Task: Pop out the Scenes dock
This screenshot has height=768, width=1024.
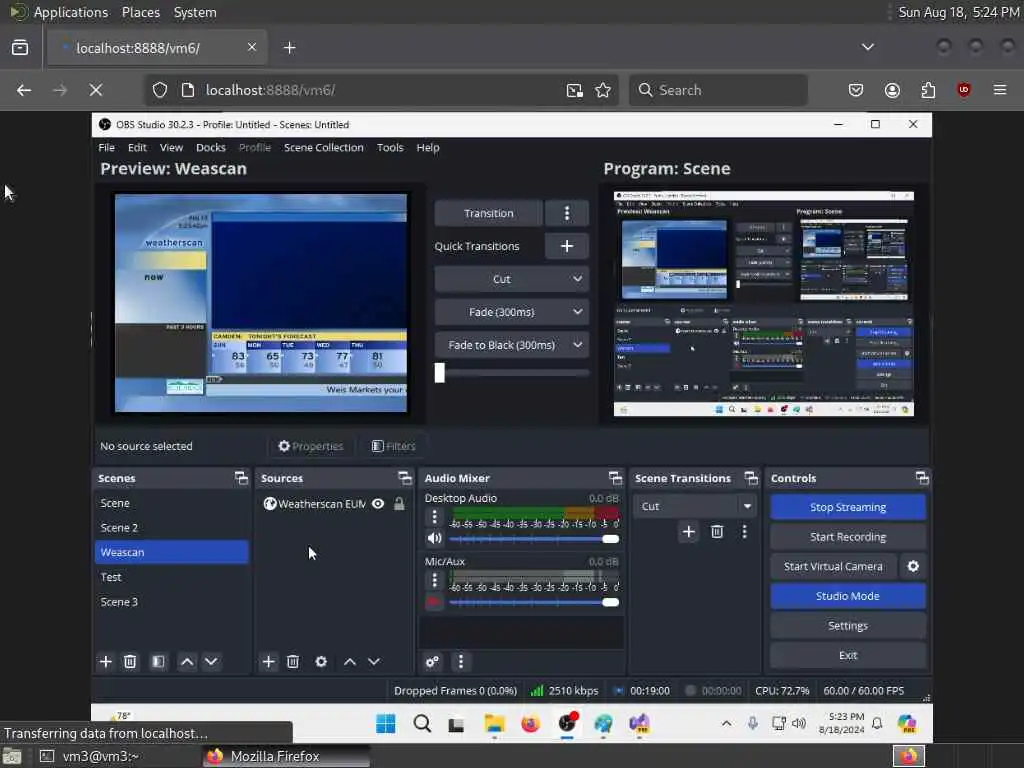Action: (x=242, y=478)
